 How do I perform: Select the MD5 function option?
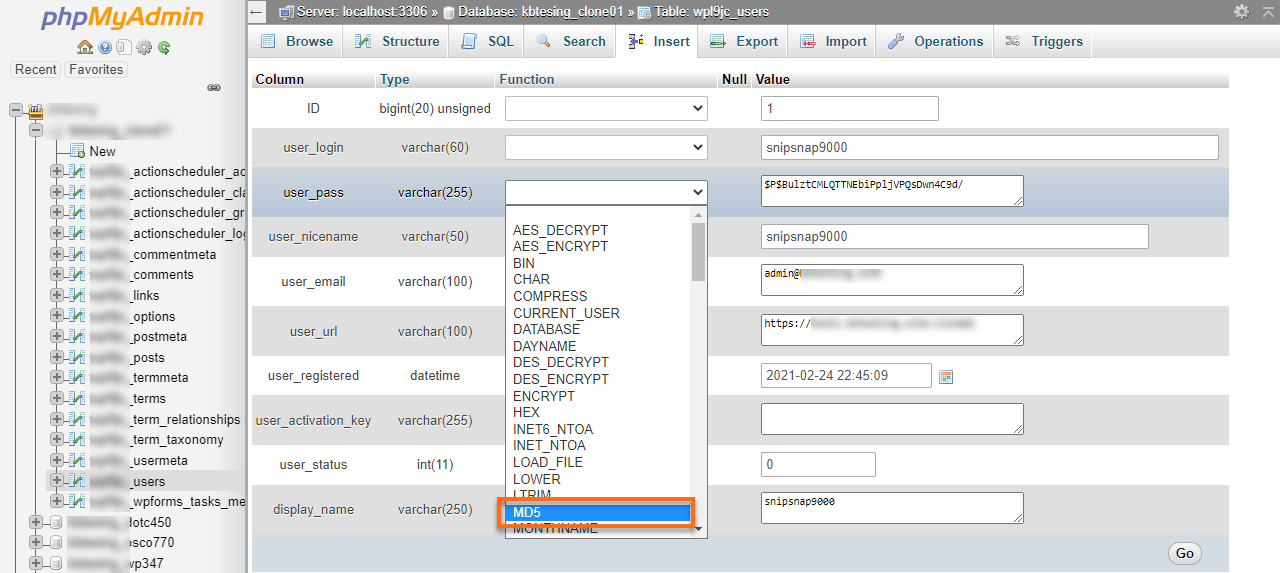coord(599,513)
